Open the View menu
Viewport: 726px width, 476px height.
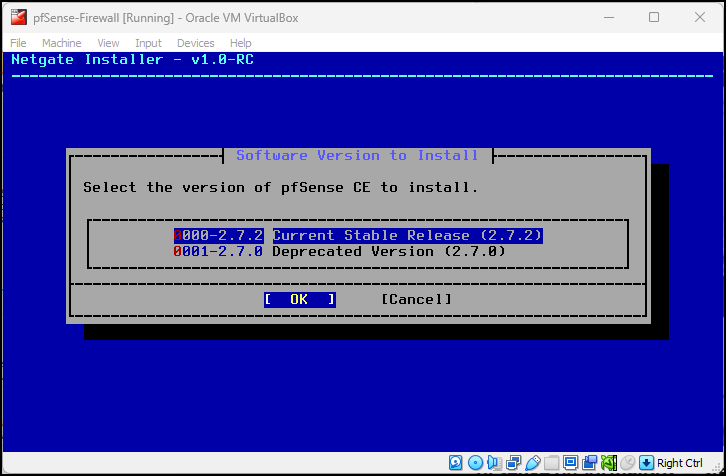coord(108,43)
